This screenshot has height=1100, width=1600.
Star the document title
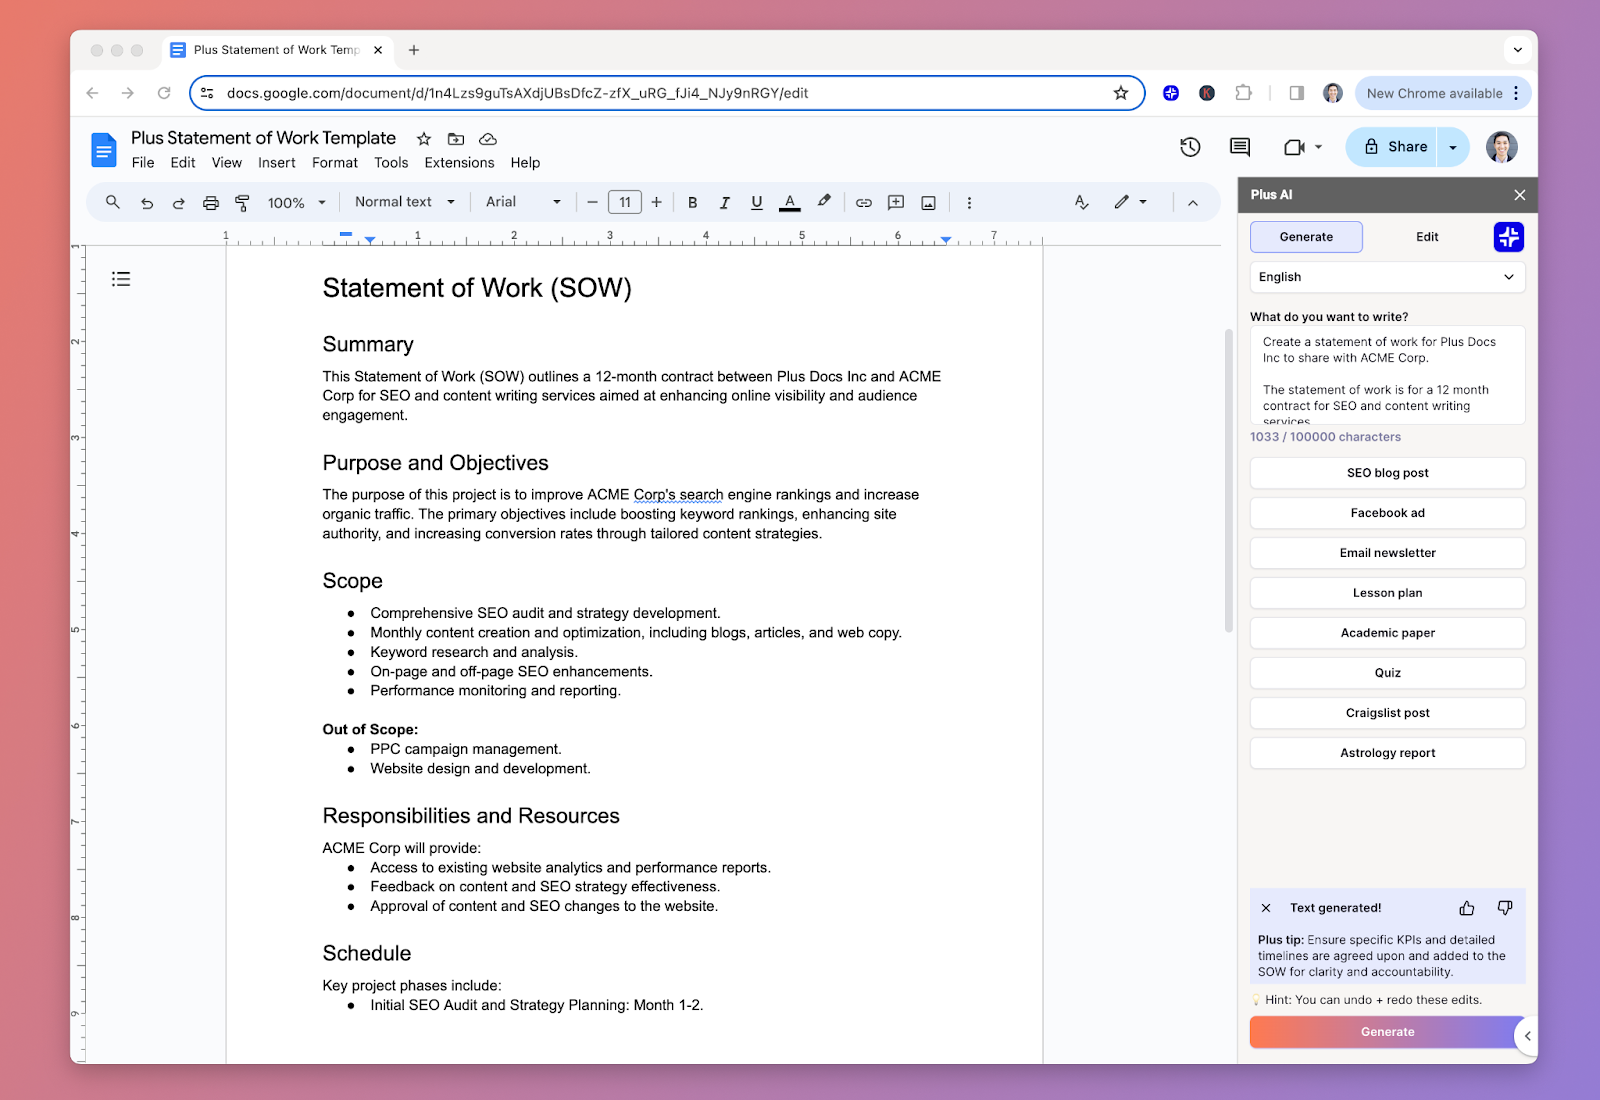424,139
